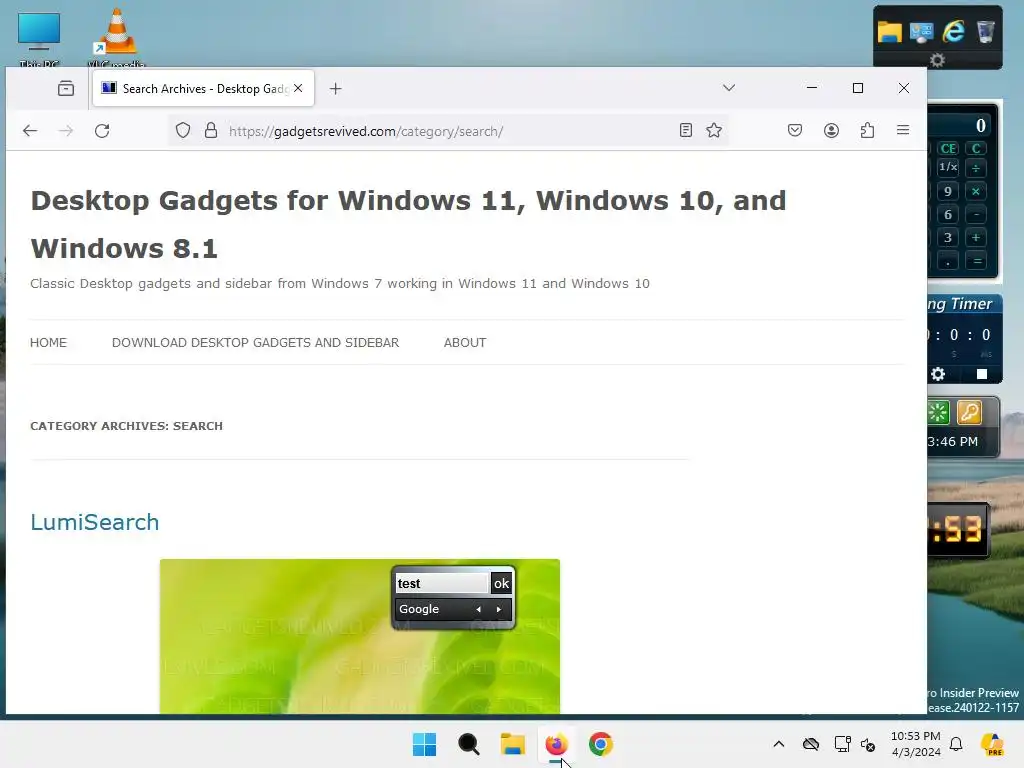Click the digital clock gadget showing :53

coord(957,530)
